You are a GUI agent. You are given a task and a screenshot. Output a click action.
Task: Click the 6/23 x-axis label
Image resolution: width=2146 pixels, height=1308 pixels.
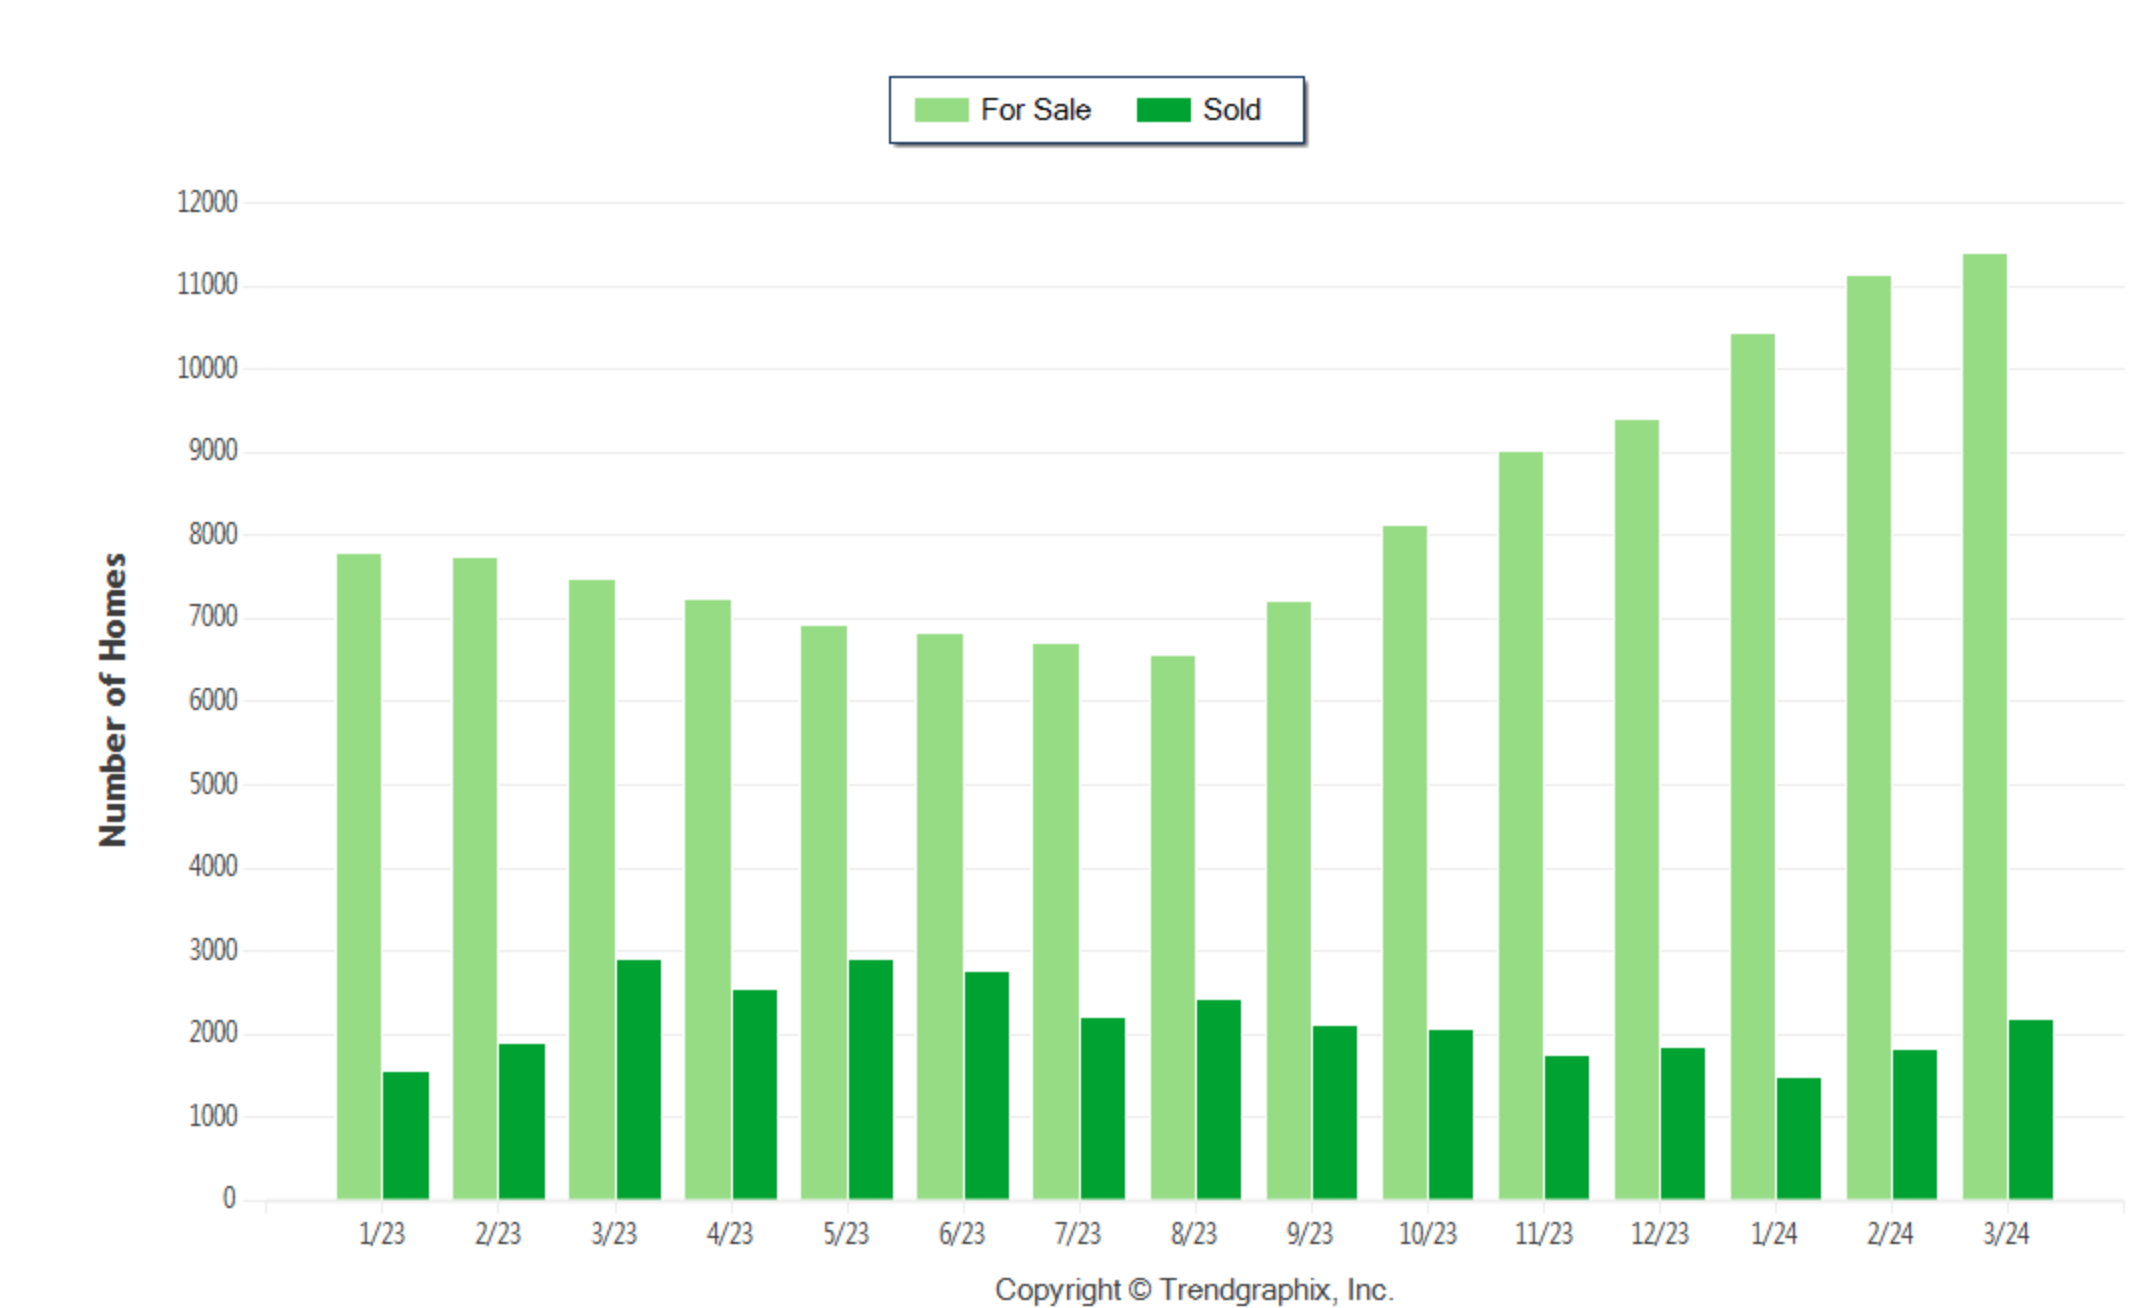962,1234
